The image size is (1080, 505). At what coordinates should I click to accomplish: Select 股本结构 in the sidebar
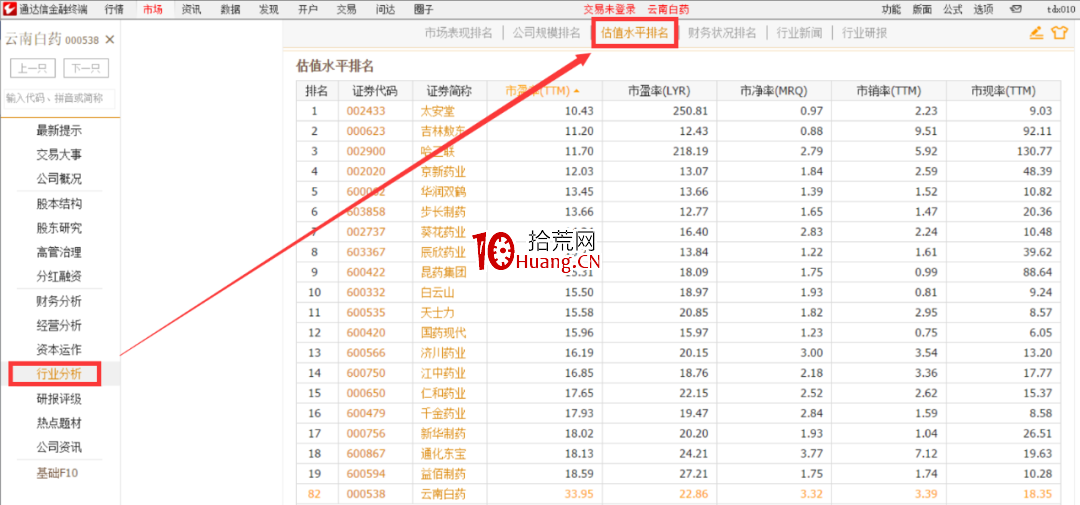pyautogui.click(x=59, y=204)
